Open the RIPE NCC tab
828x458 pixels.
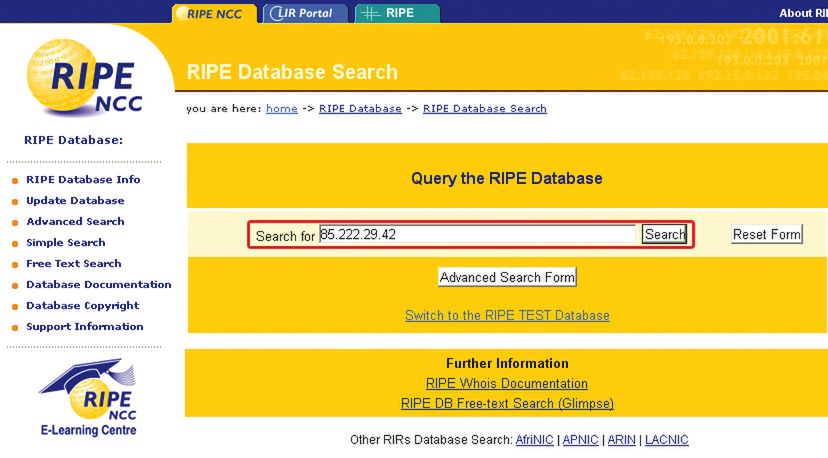214,13
